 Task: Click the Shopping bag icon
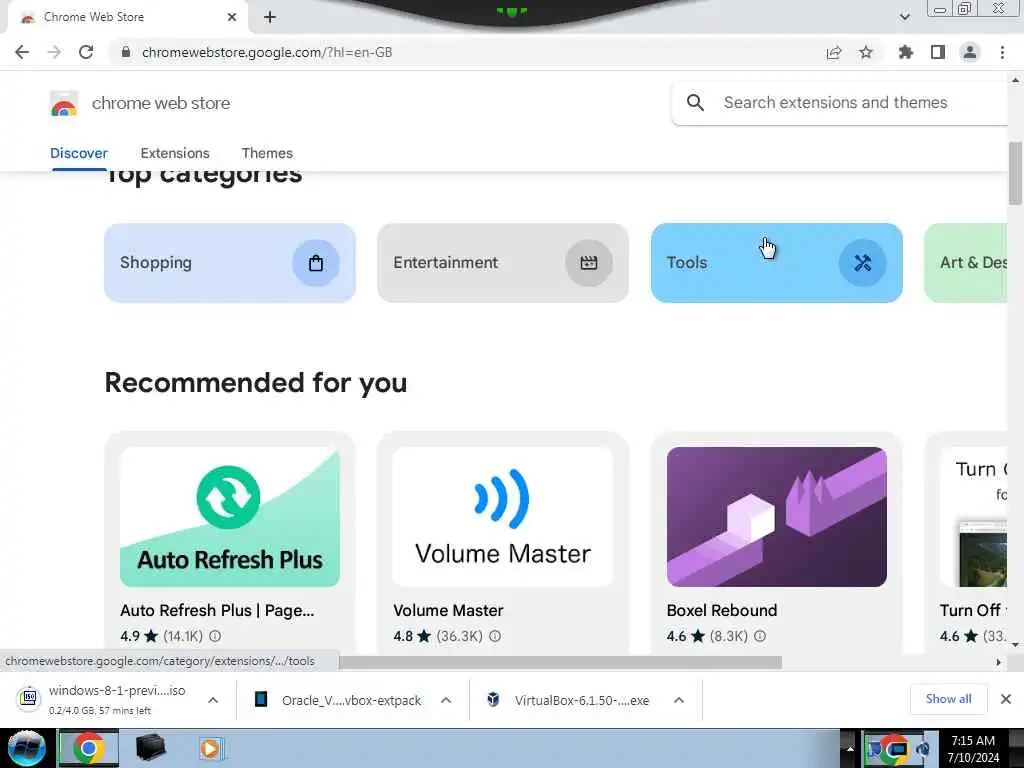tap(315, 263)
